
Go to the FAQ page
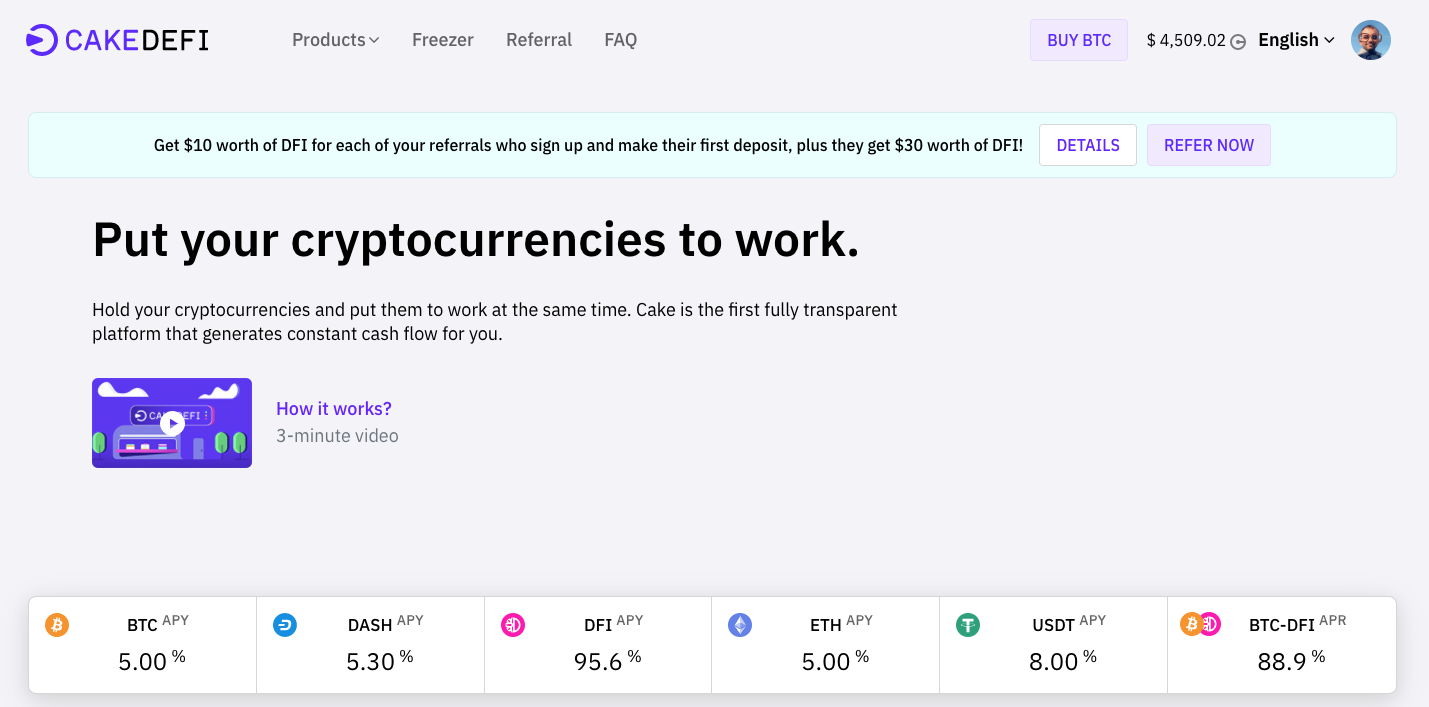tap(620, 39)
